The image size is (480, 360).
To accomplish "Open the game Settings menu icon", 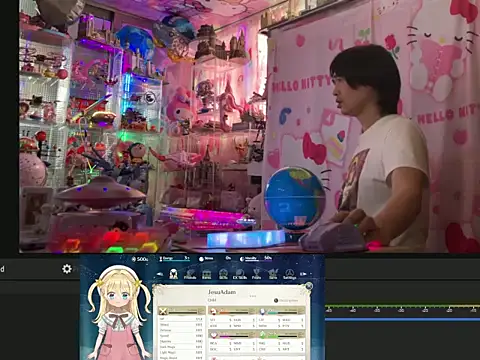I will click(x=290, y=274).
